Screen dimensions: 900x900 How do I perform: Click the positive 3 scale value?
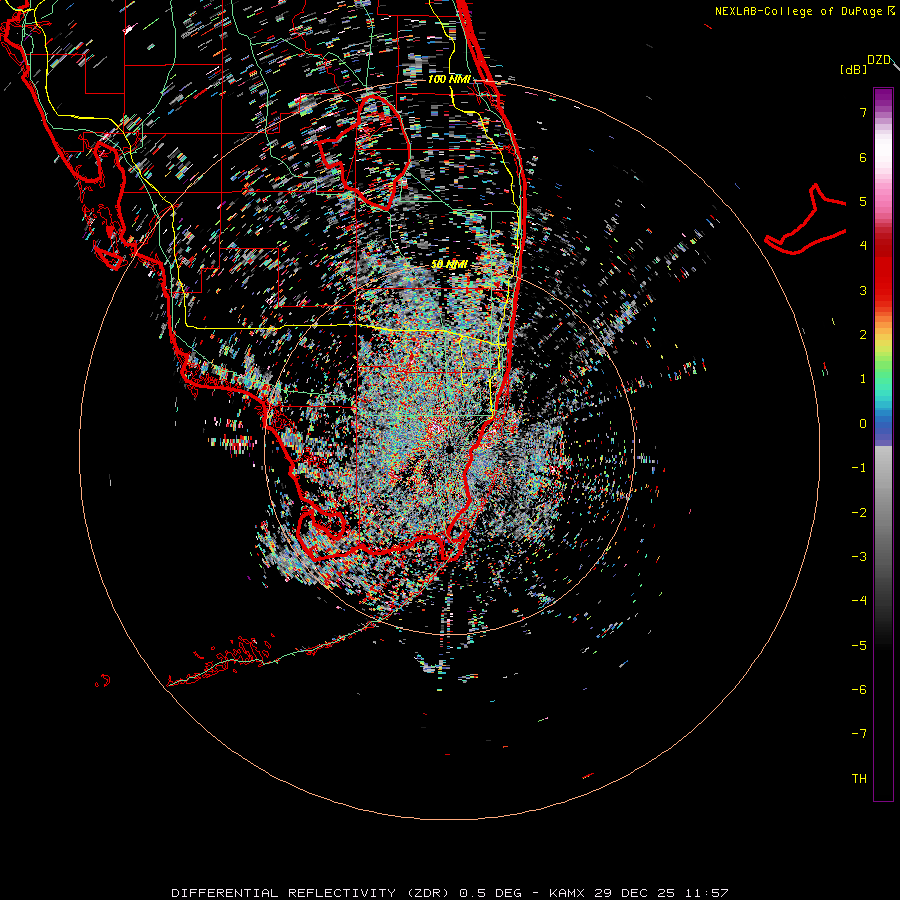tap(863, 290)
